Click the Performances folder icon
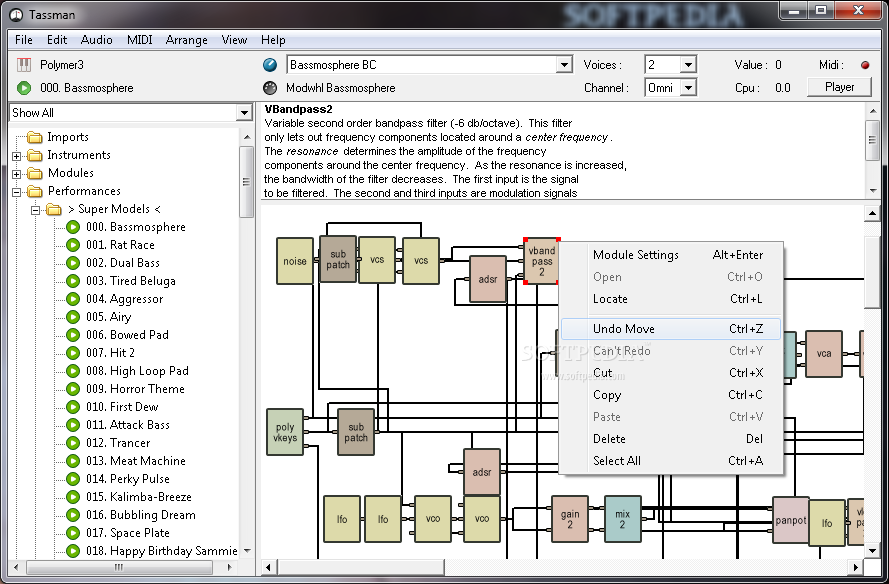 click(x=35, y=191)
